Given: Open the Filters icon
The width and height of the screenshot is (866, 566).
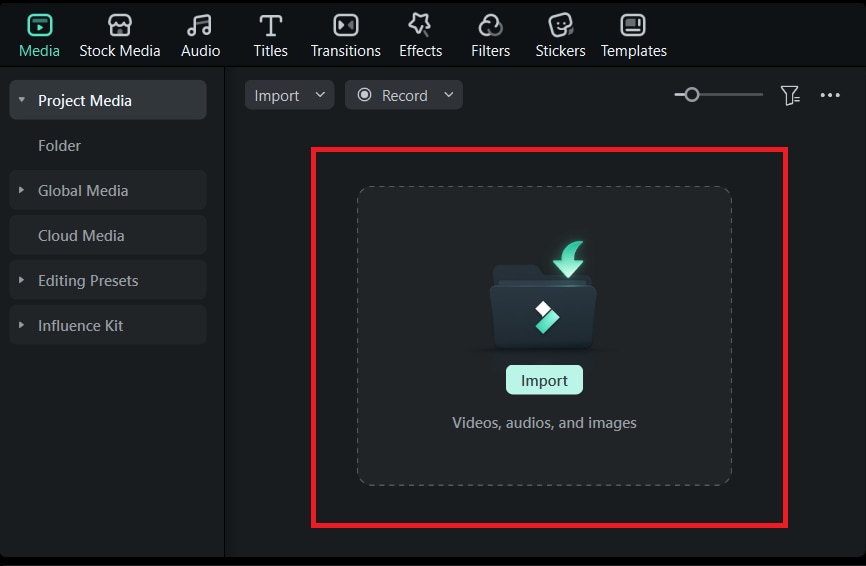Looking at the screenshot, I should coord(490,25).
